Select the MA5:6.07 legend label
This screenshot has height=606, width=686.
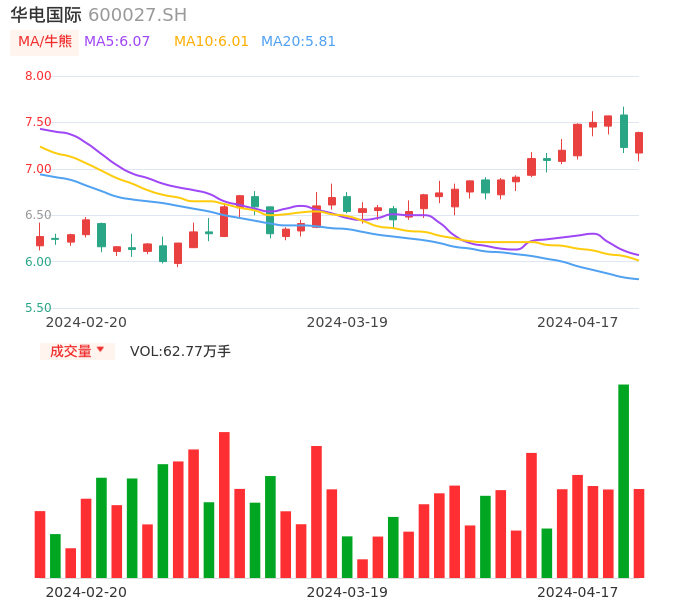117,42
